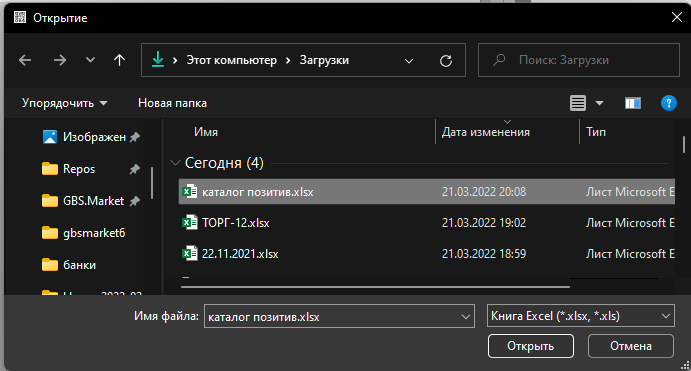Select the file каталог позитив.xlsx
Image resolution: width=691 pixels, height=371 pixels.
(x=427, y=192)
